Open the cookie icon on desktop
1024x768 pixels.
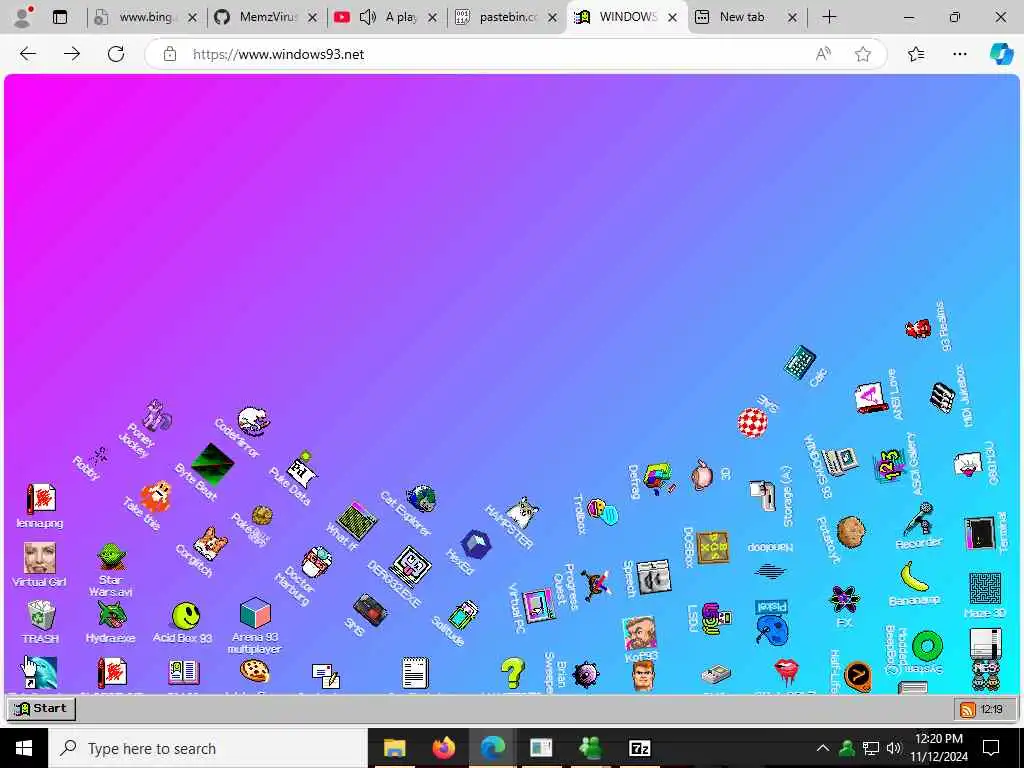(255, 670)
